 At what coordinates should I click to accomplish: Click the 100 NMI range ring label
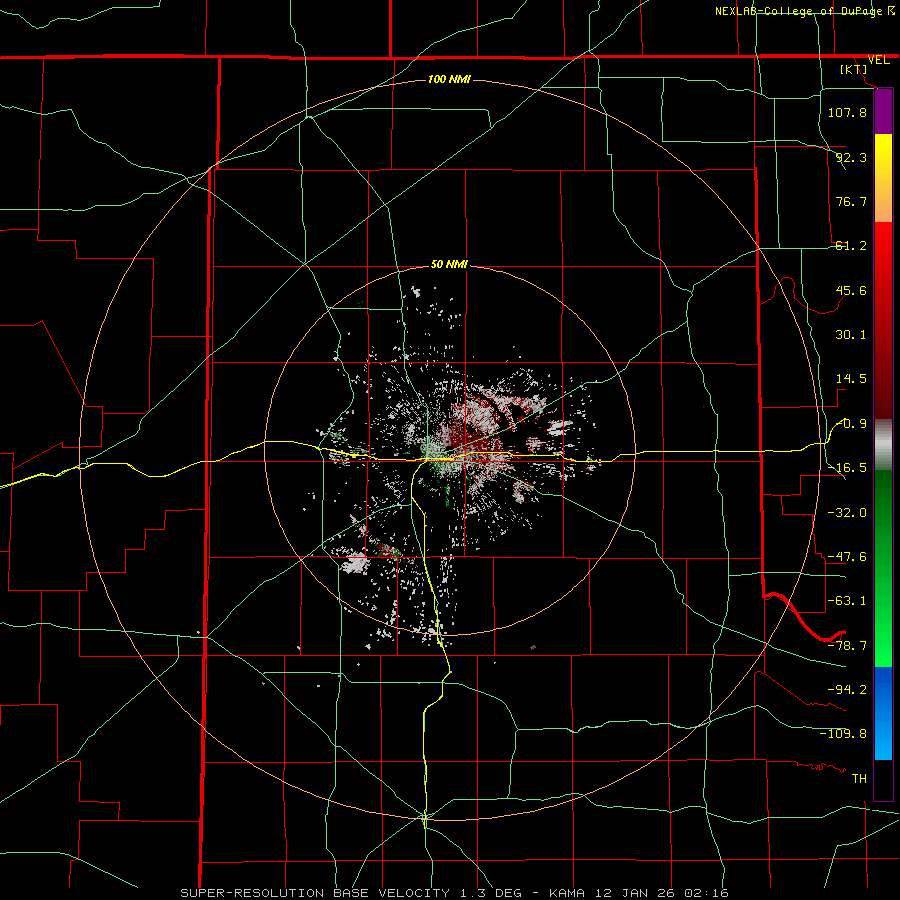coord(449,79)
